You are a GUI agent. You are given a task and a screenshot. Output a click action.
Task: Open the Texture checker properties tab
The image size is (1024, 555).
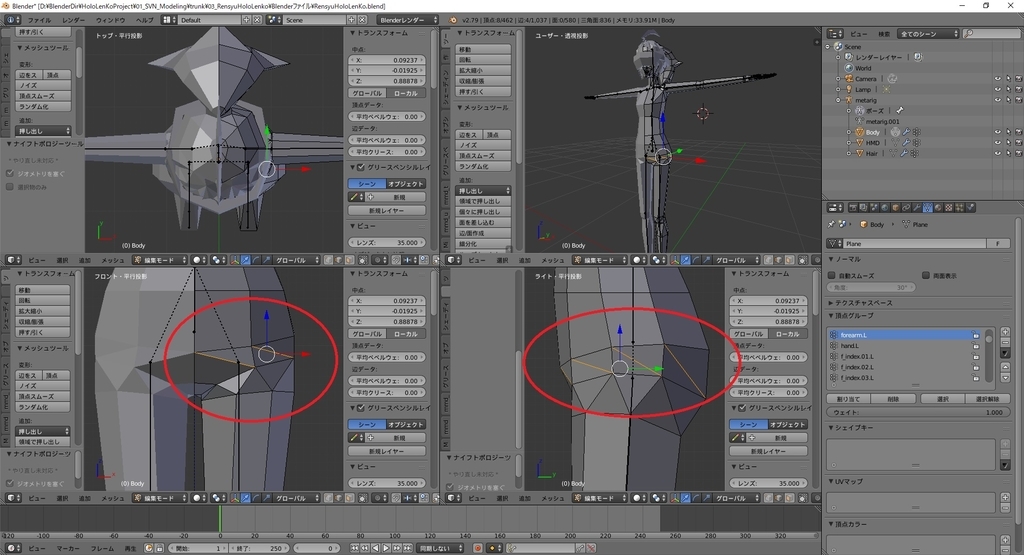949,208
